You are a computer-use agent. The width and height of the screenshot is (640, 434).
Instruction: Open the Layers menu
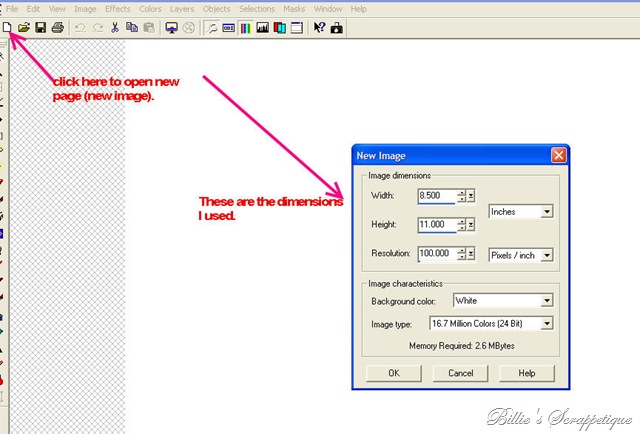click(x=182, y=9)
